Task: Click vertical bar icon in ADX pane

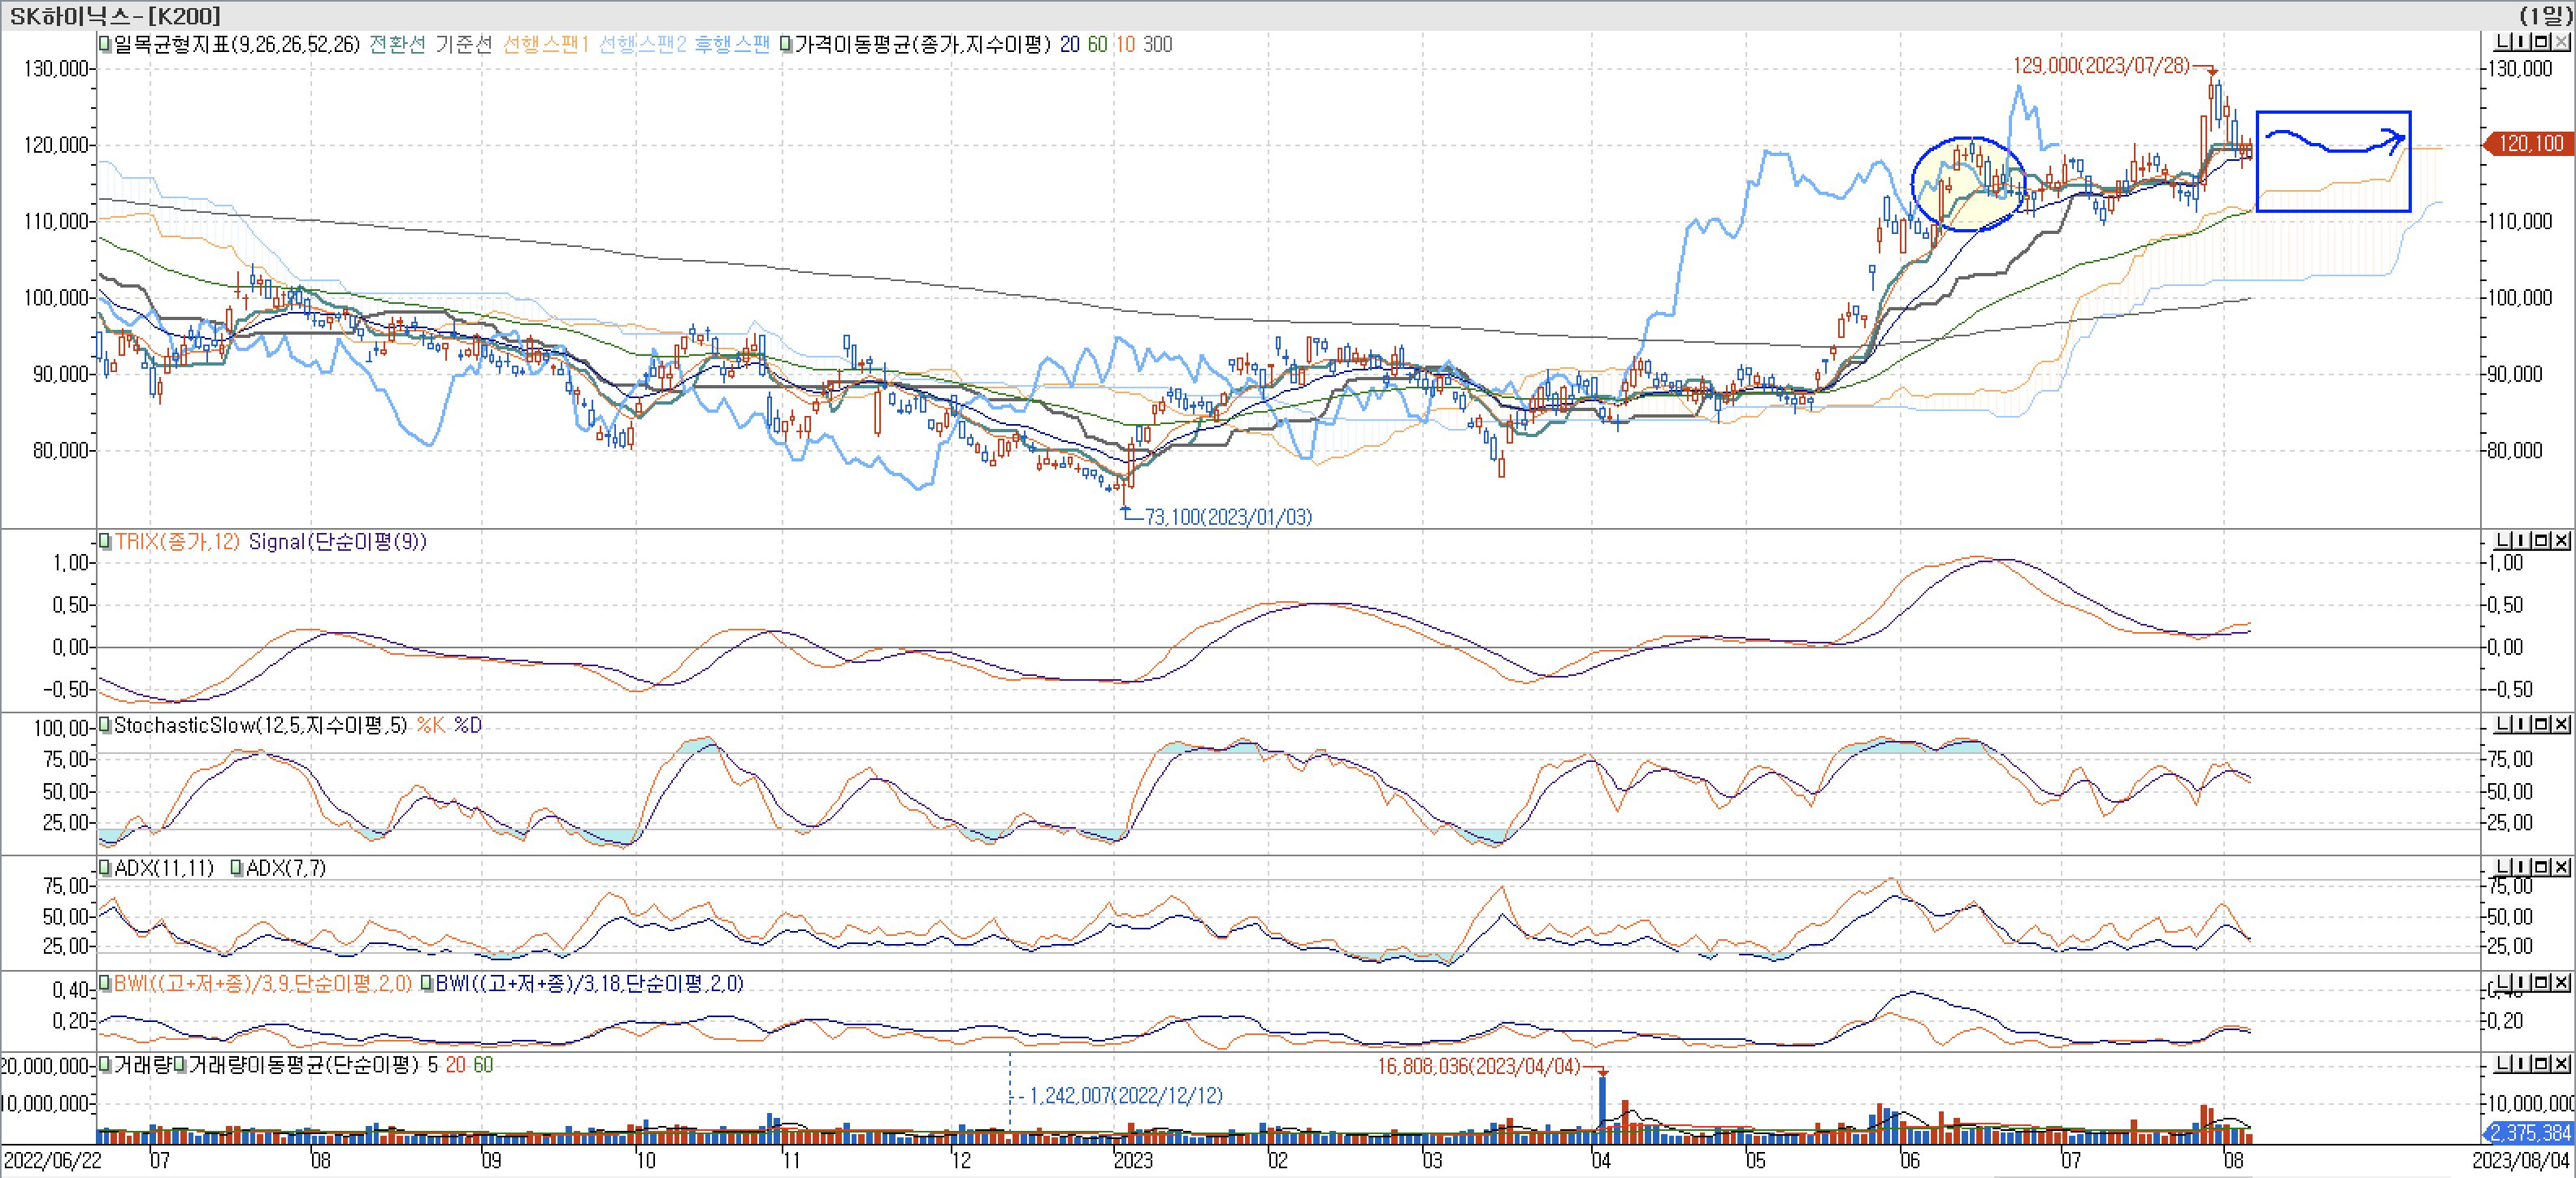Action: pos(2521,867)
